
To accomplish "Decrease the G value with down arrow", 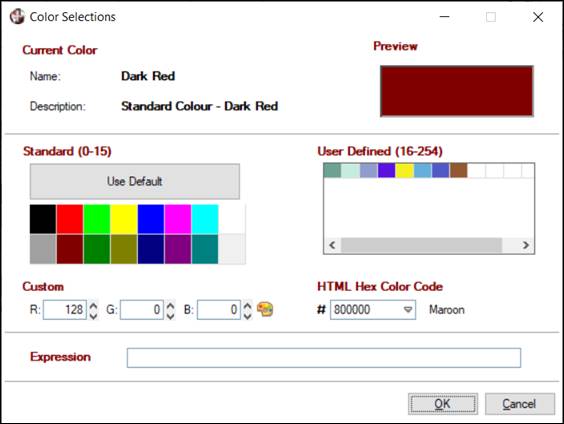I will pos(170,315).
